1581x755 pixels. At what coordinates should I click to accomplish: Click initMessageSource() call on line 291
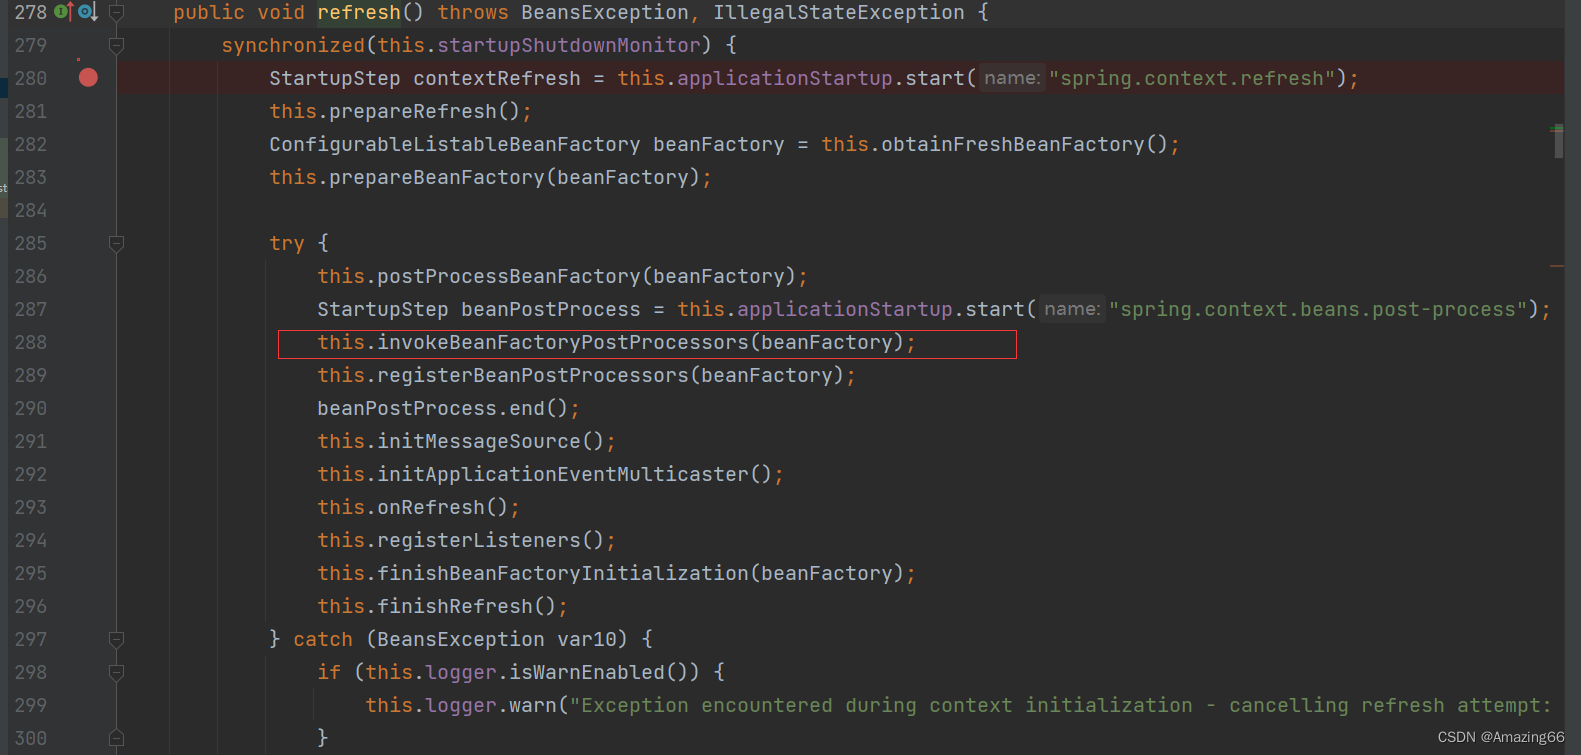(x=491, y=441)
